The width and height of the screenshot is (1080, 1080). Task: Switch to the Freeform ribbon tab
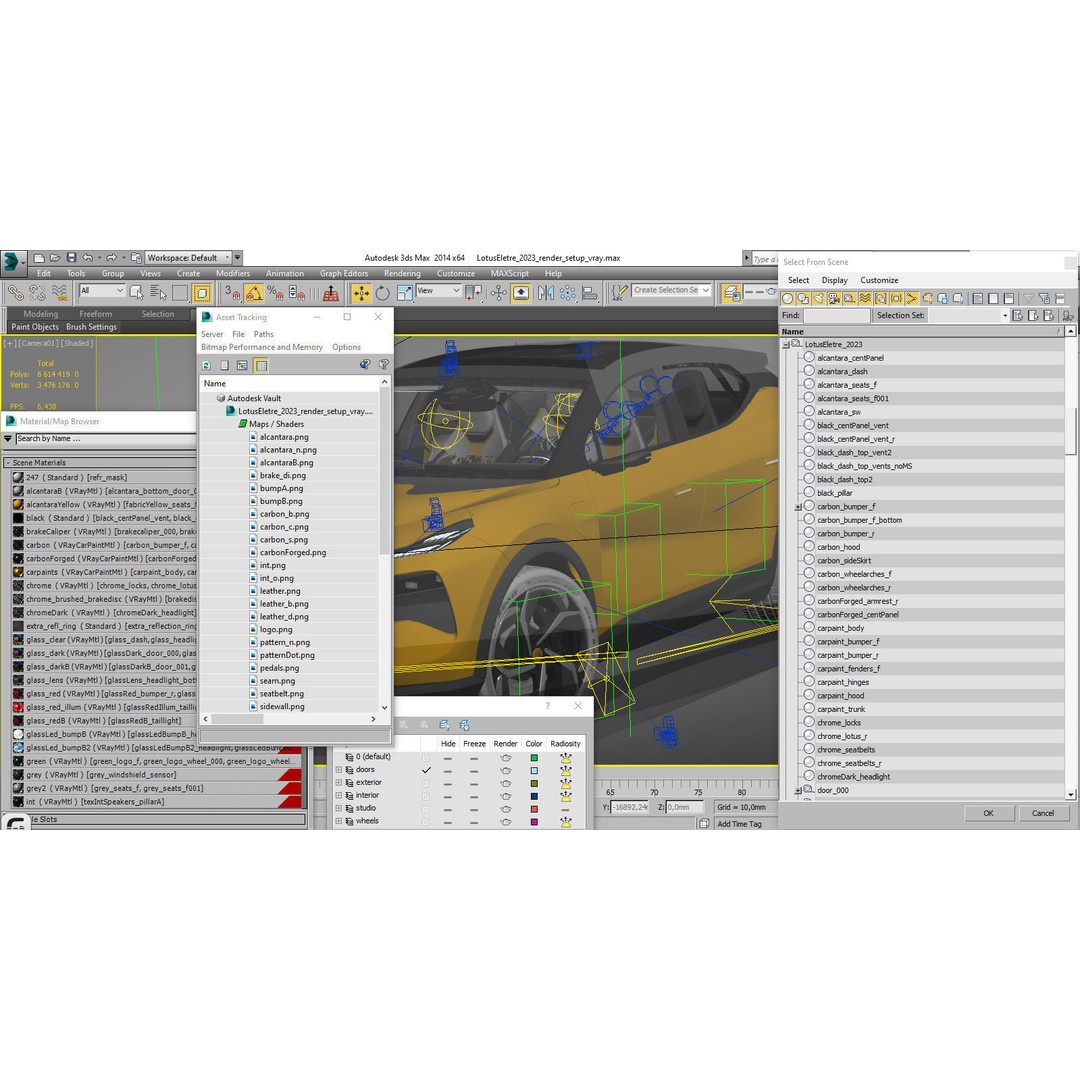pyautogui.click(x=95, y=314)
